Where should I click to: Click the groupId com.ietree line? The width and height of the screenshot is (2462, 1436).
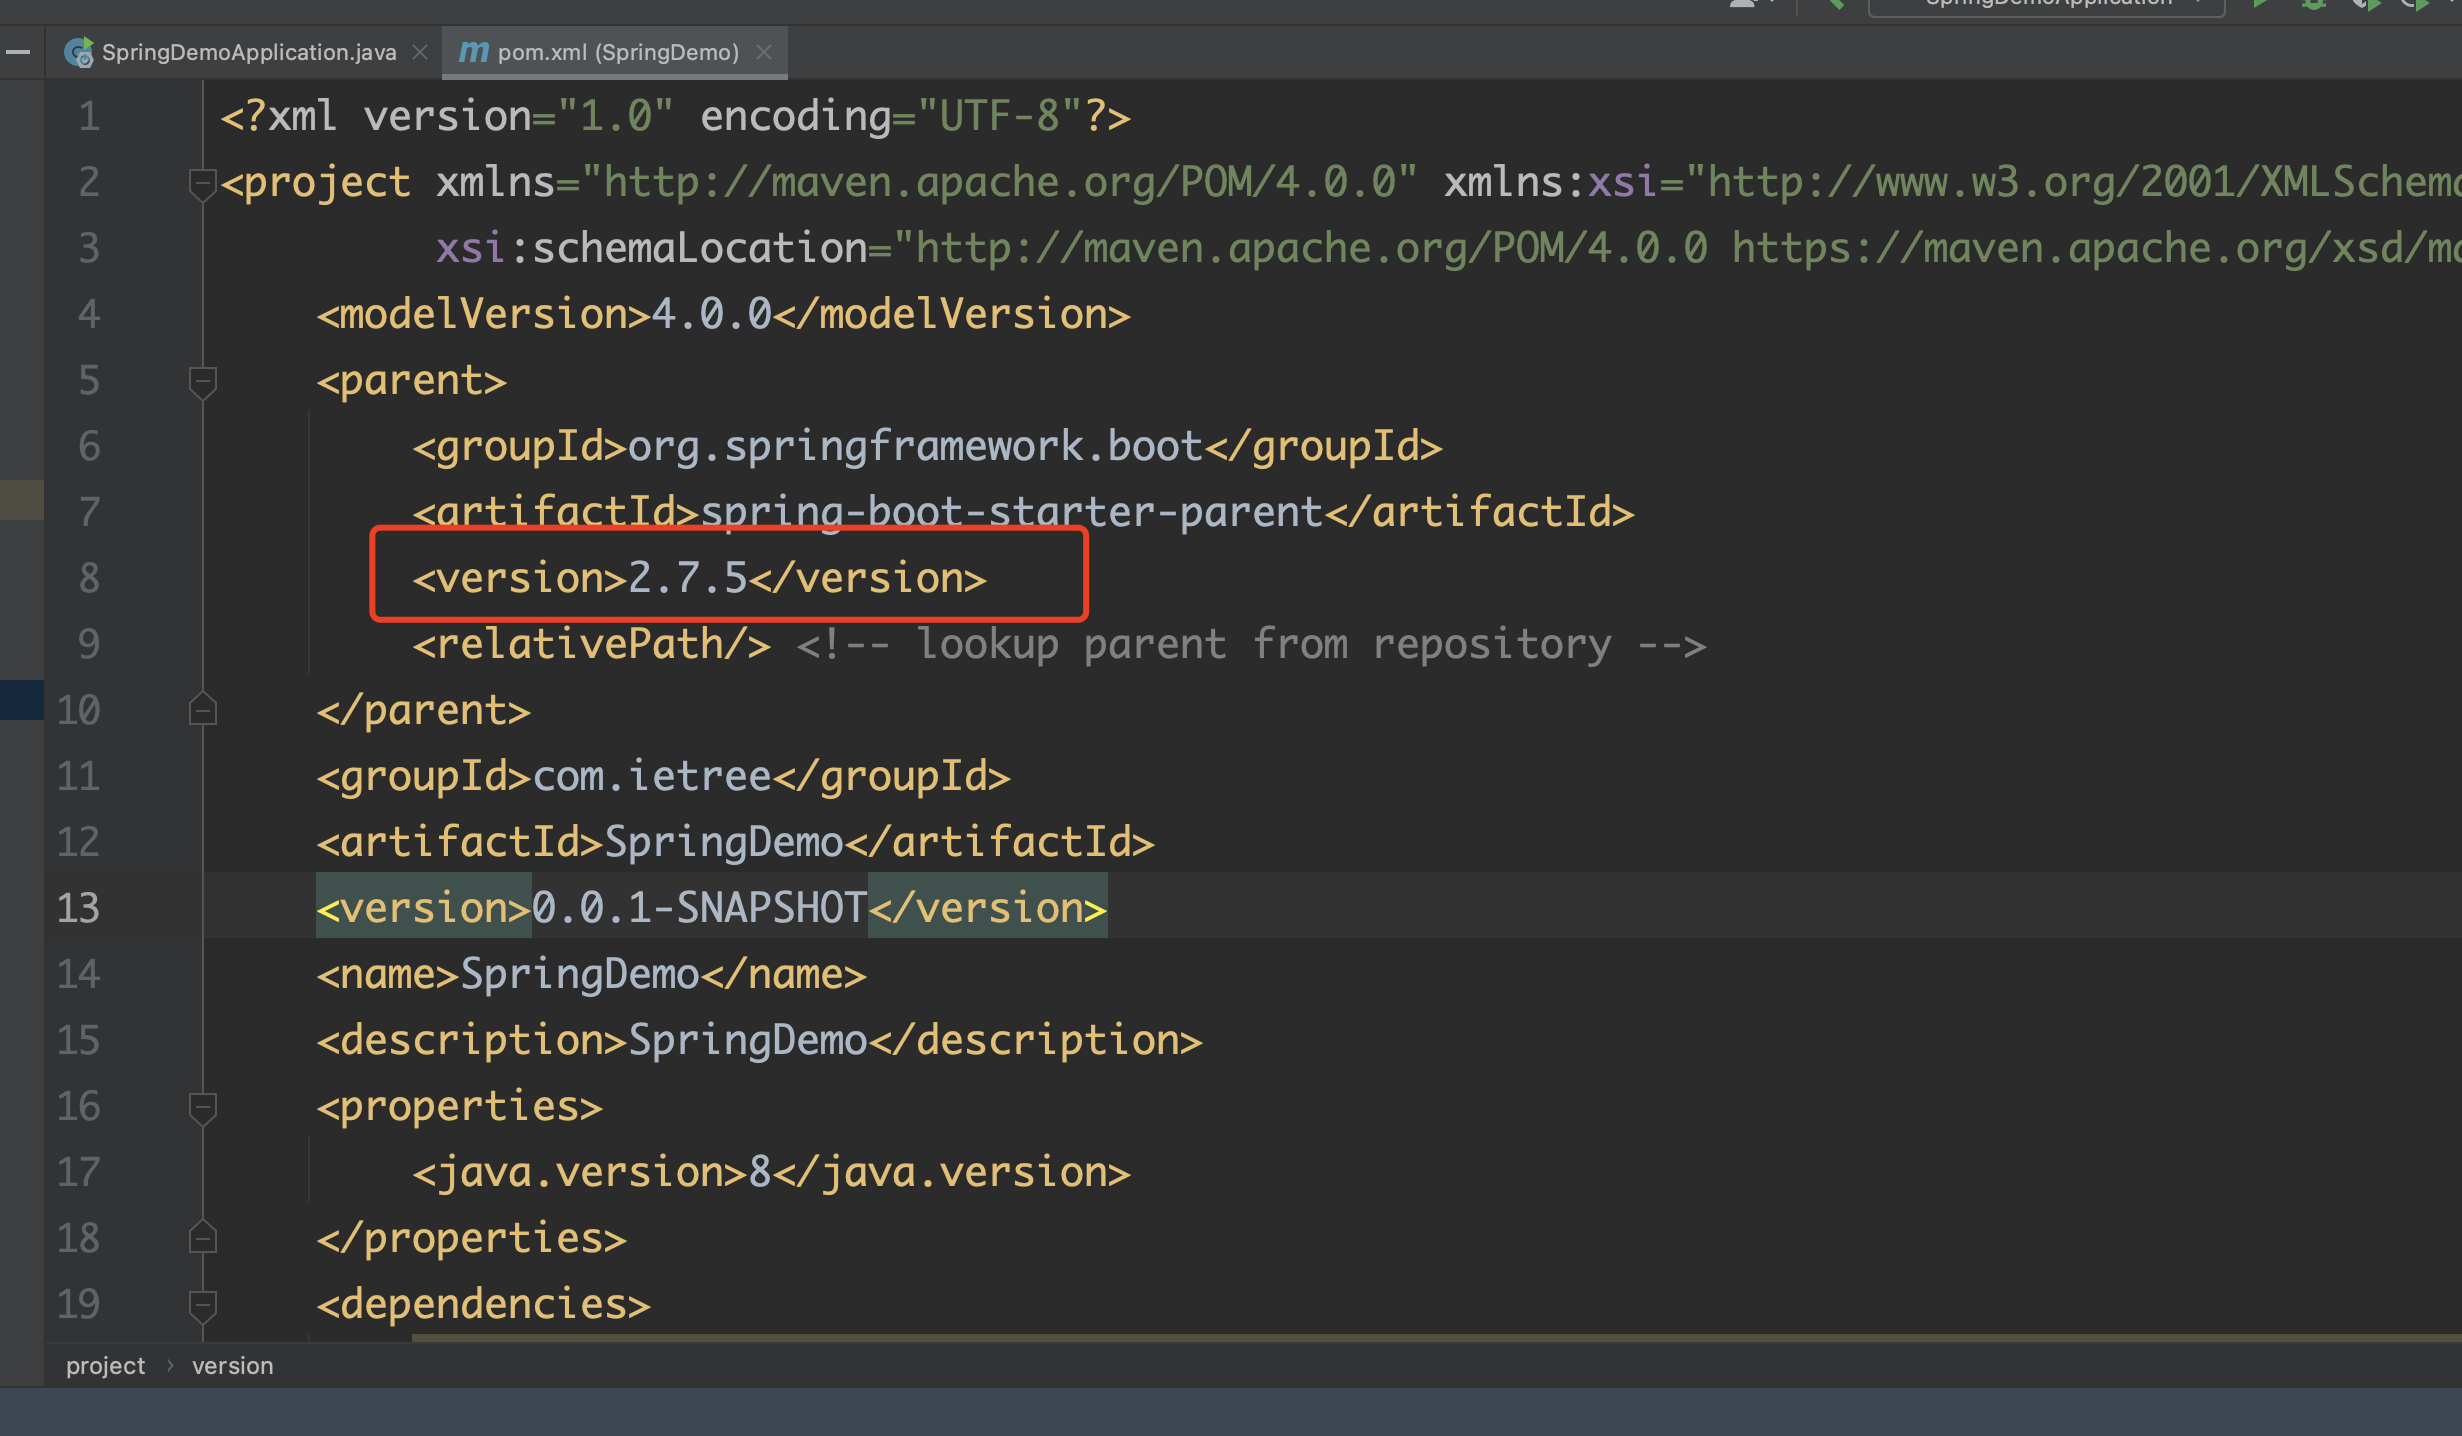663,777
